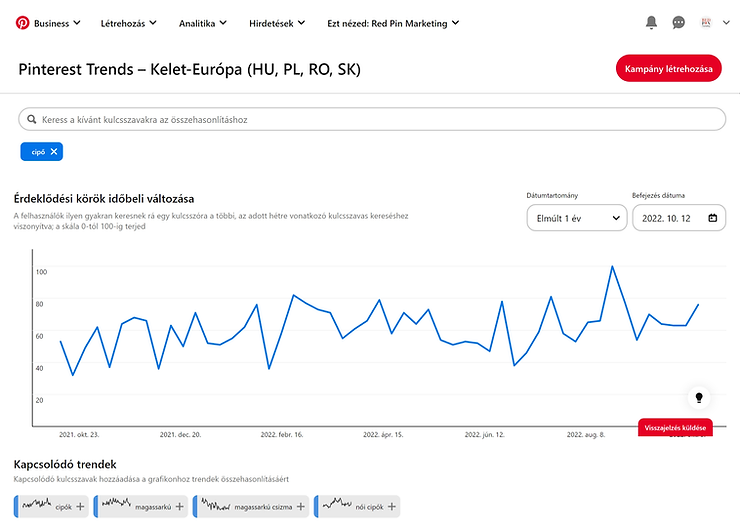
Task: Click the 2021. okt. 23. axis label
Action: coord(79,435)
